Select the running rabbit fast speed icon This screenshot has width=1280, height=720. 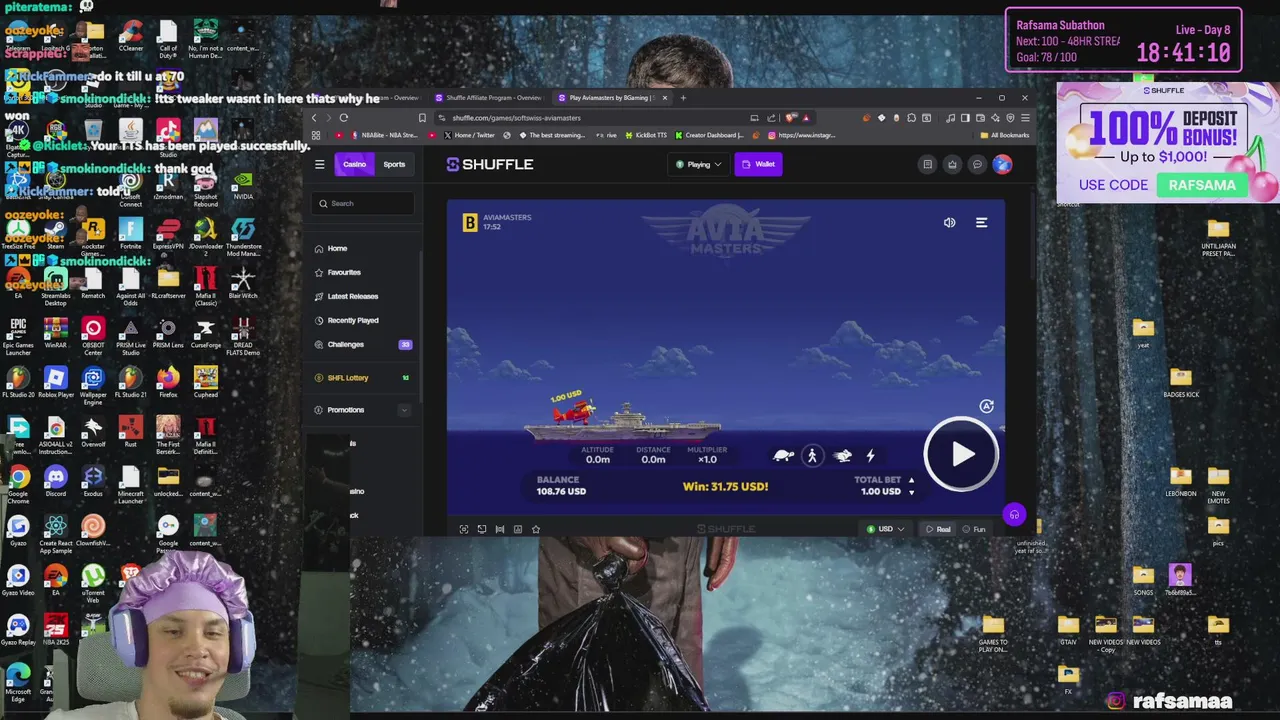click(x=842, y=456)
